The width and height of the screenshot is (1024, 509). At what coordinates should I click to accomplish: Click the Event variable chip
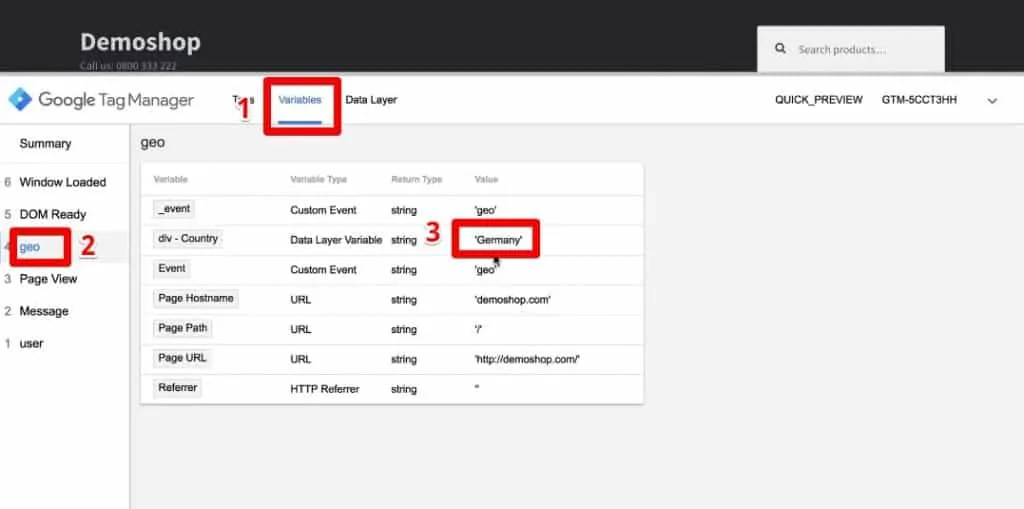pyautogui.click(x=172, y=269)
